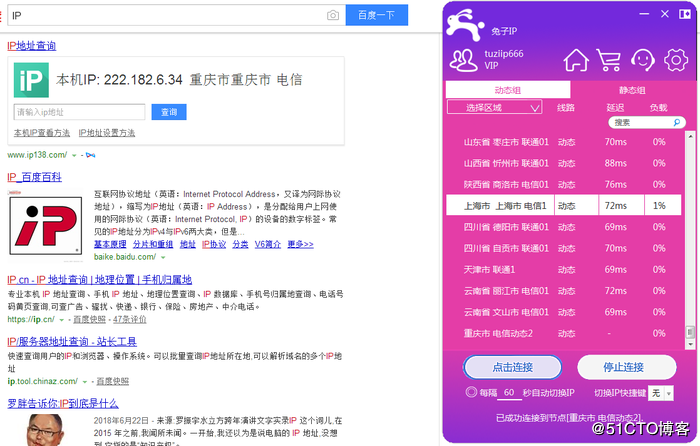Open the settings gear in 兔子IP
Viewport: 700px width, 446px height.
pyautogui.click(x=676, y=60)
